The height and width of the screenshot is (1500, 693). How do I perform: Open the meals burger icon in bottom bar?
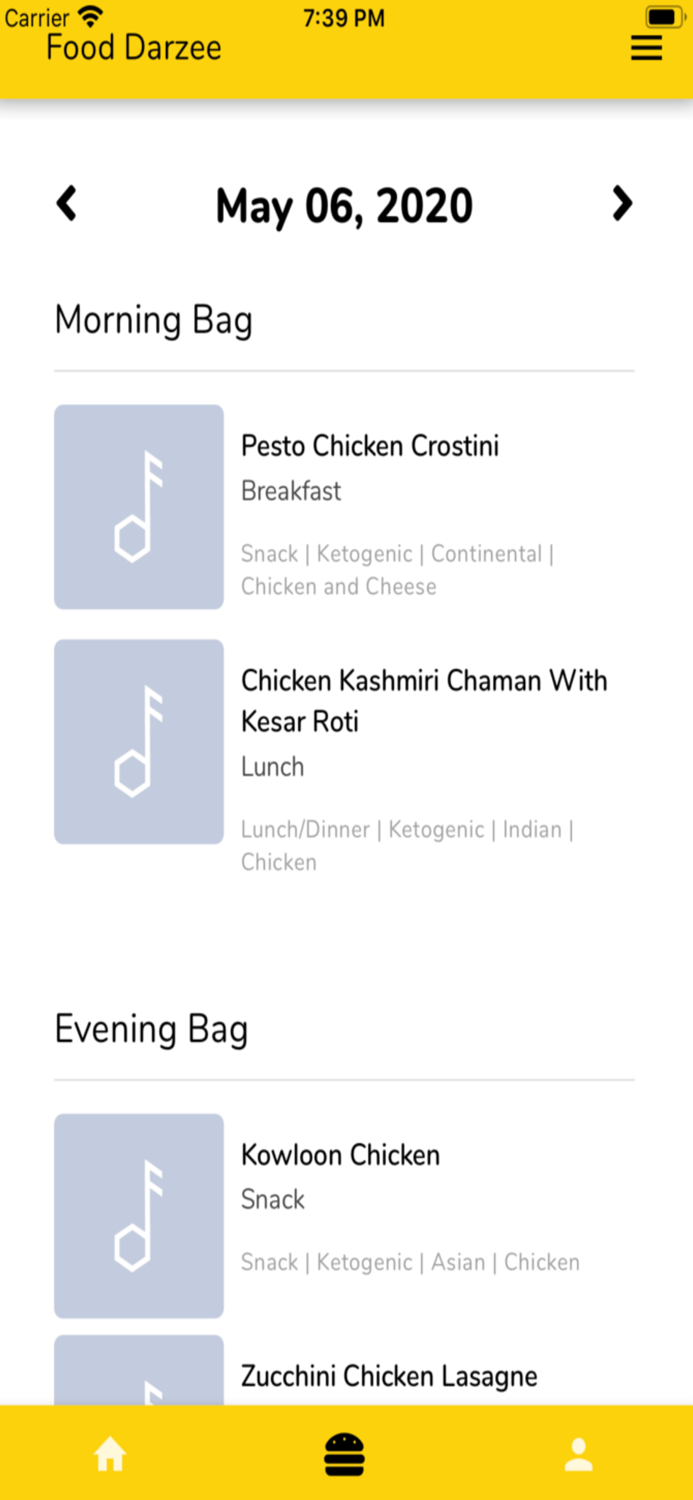344,1455
